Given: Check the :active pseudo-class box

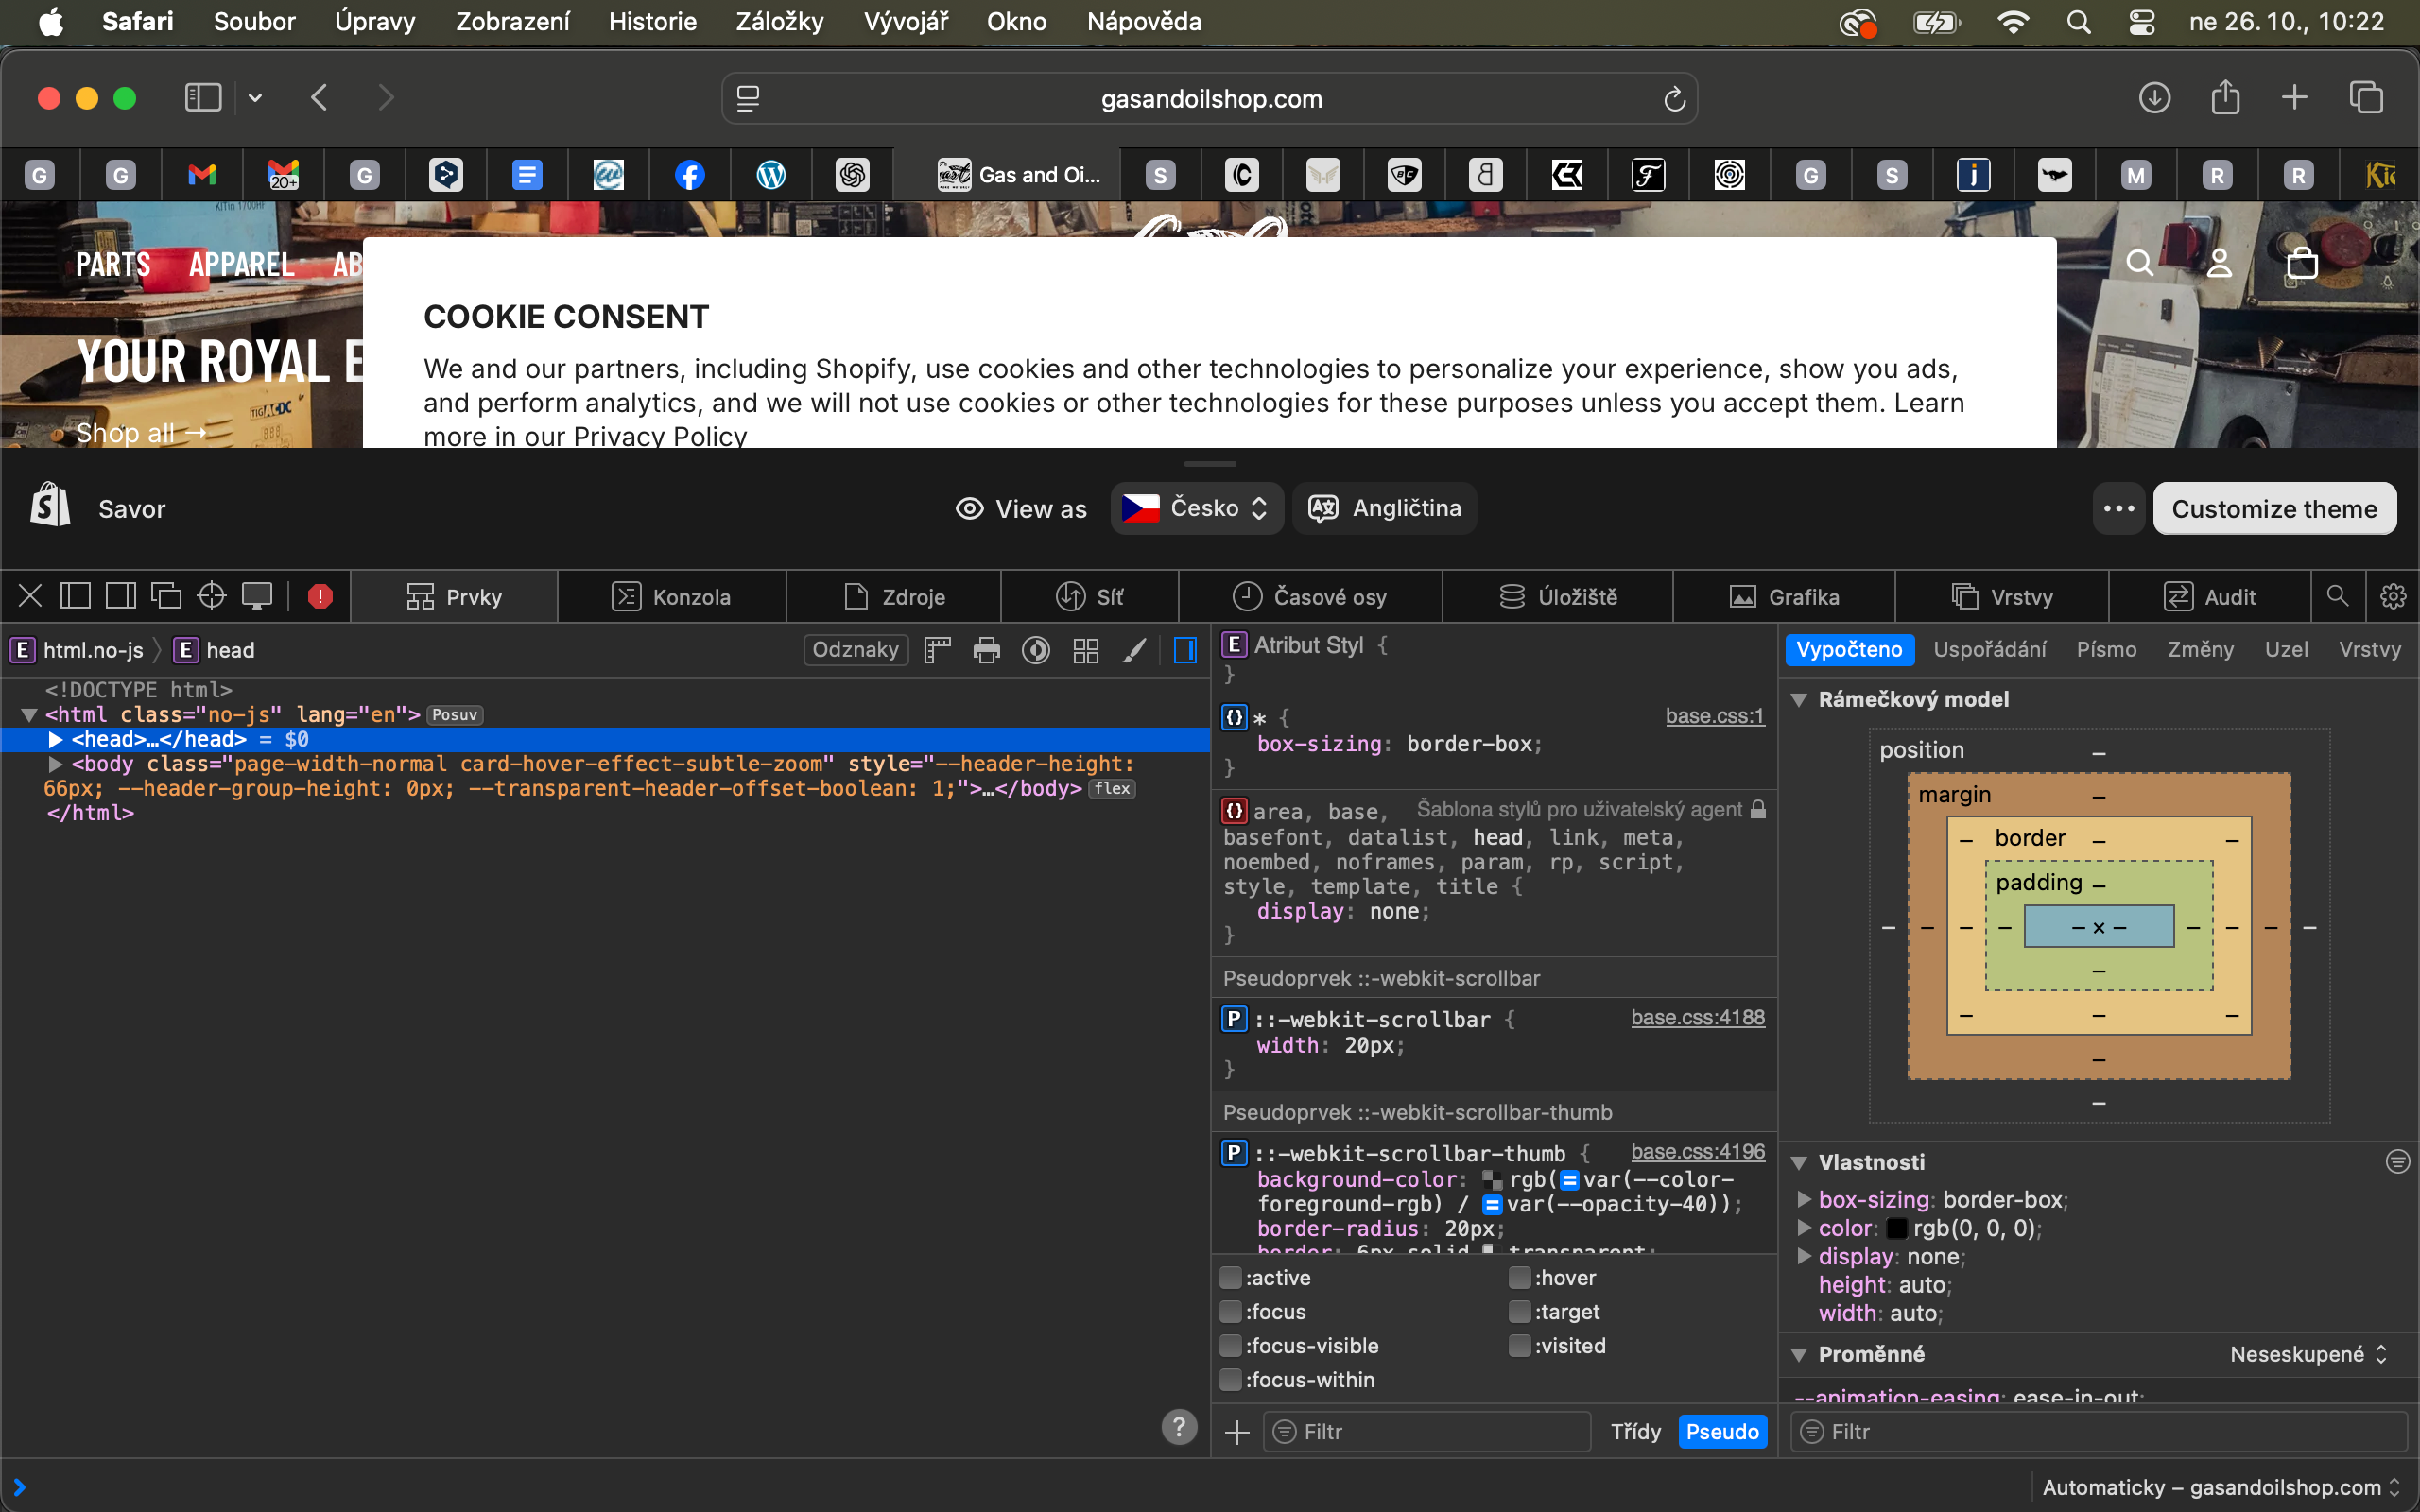Looking at the screenshot, I should (x=1231, y=1278).
